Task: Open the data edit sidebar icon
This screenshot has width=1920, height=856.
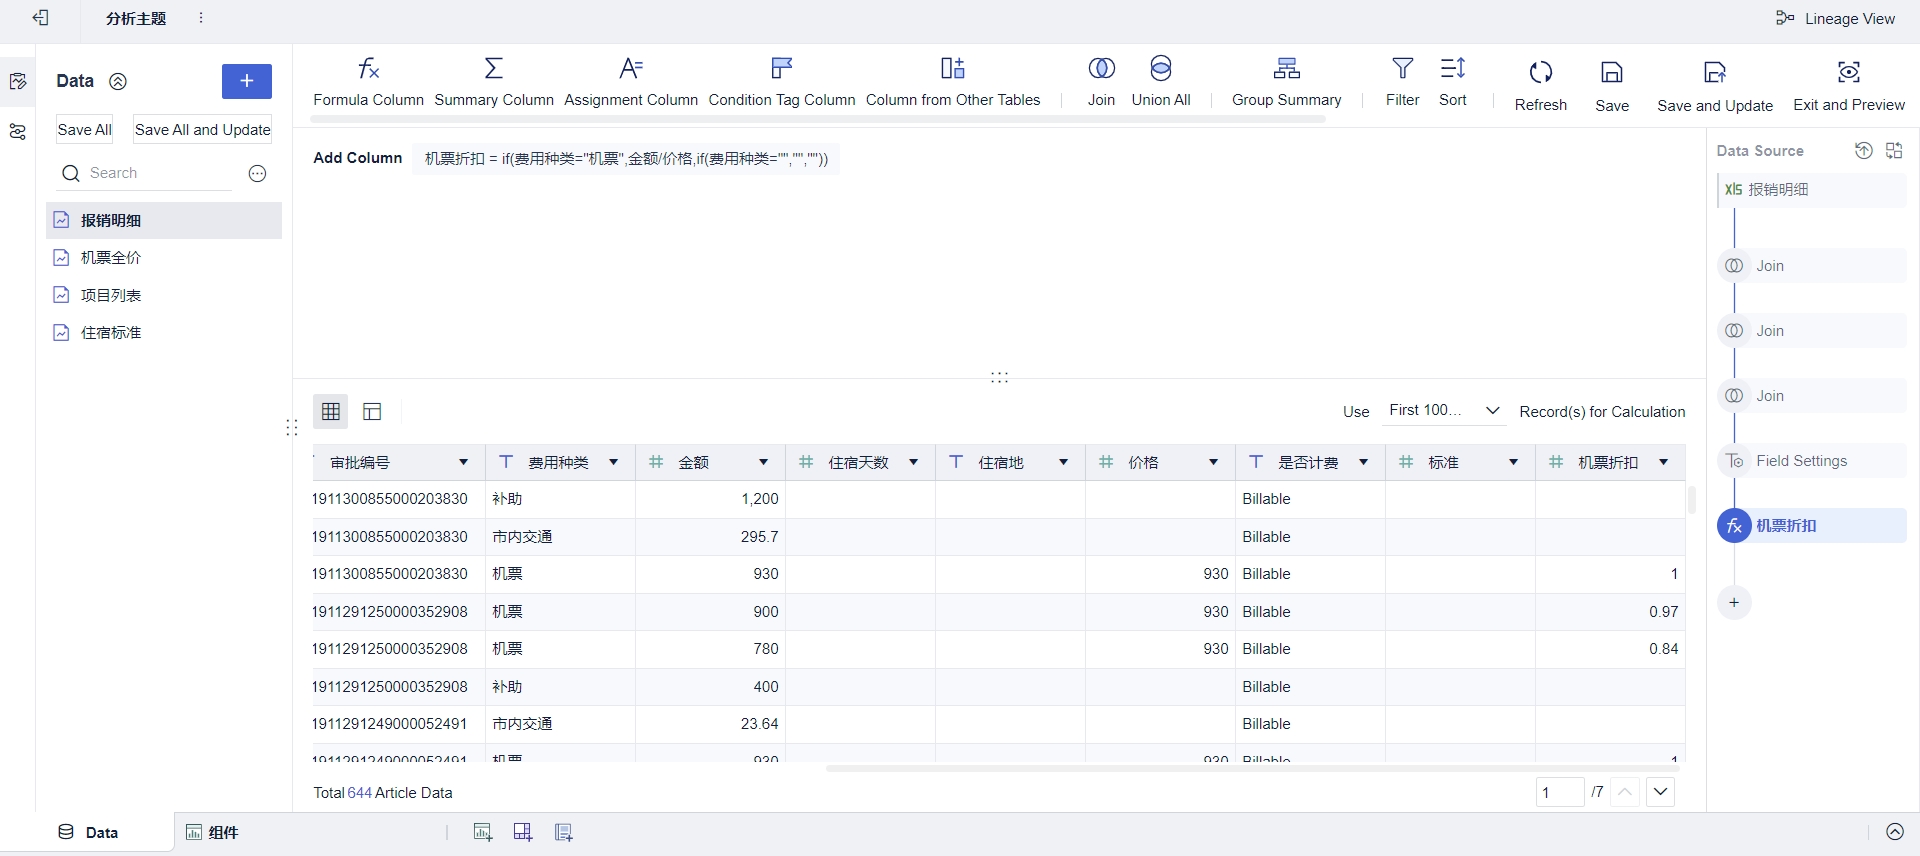Action: (18, 82)
